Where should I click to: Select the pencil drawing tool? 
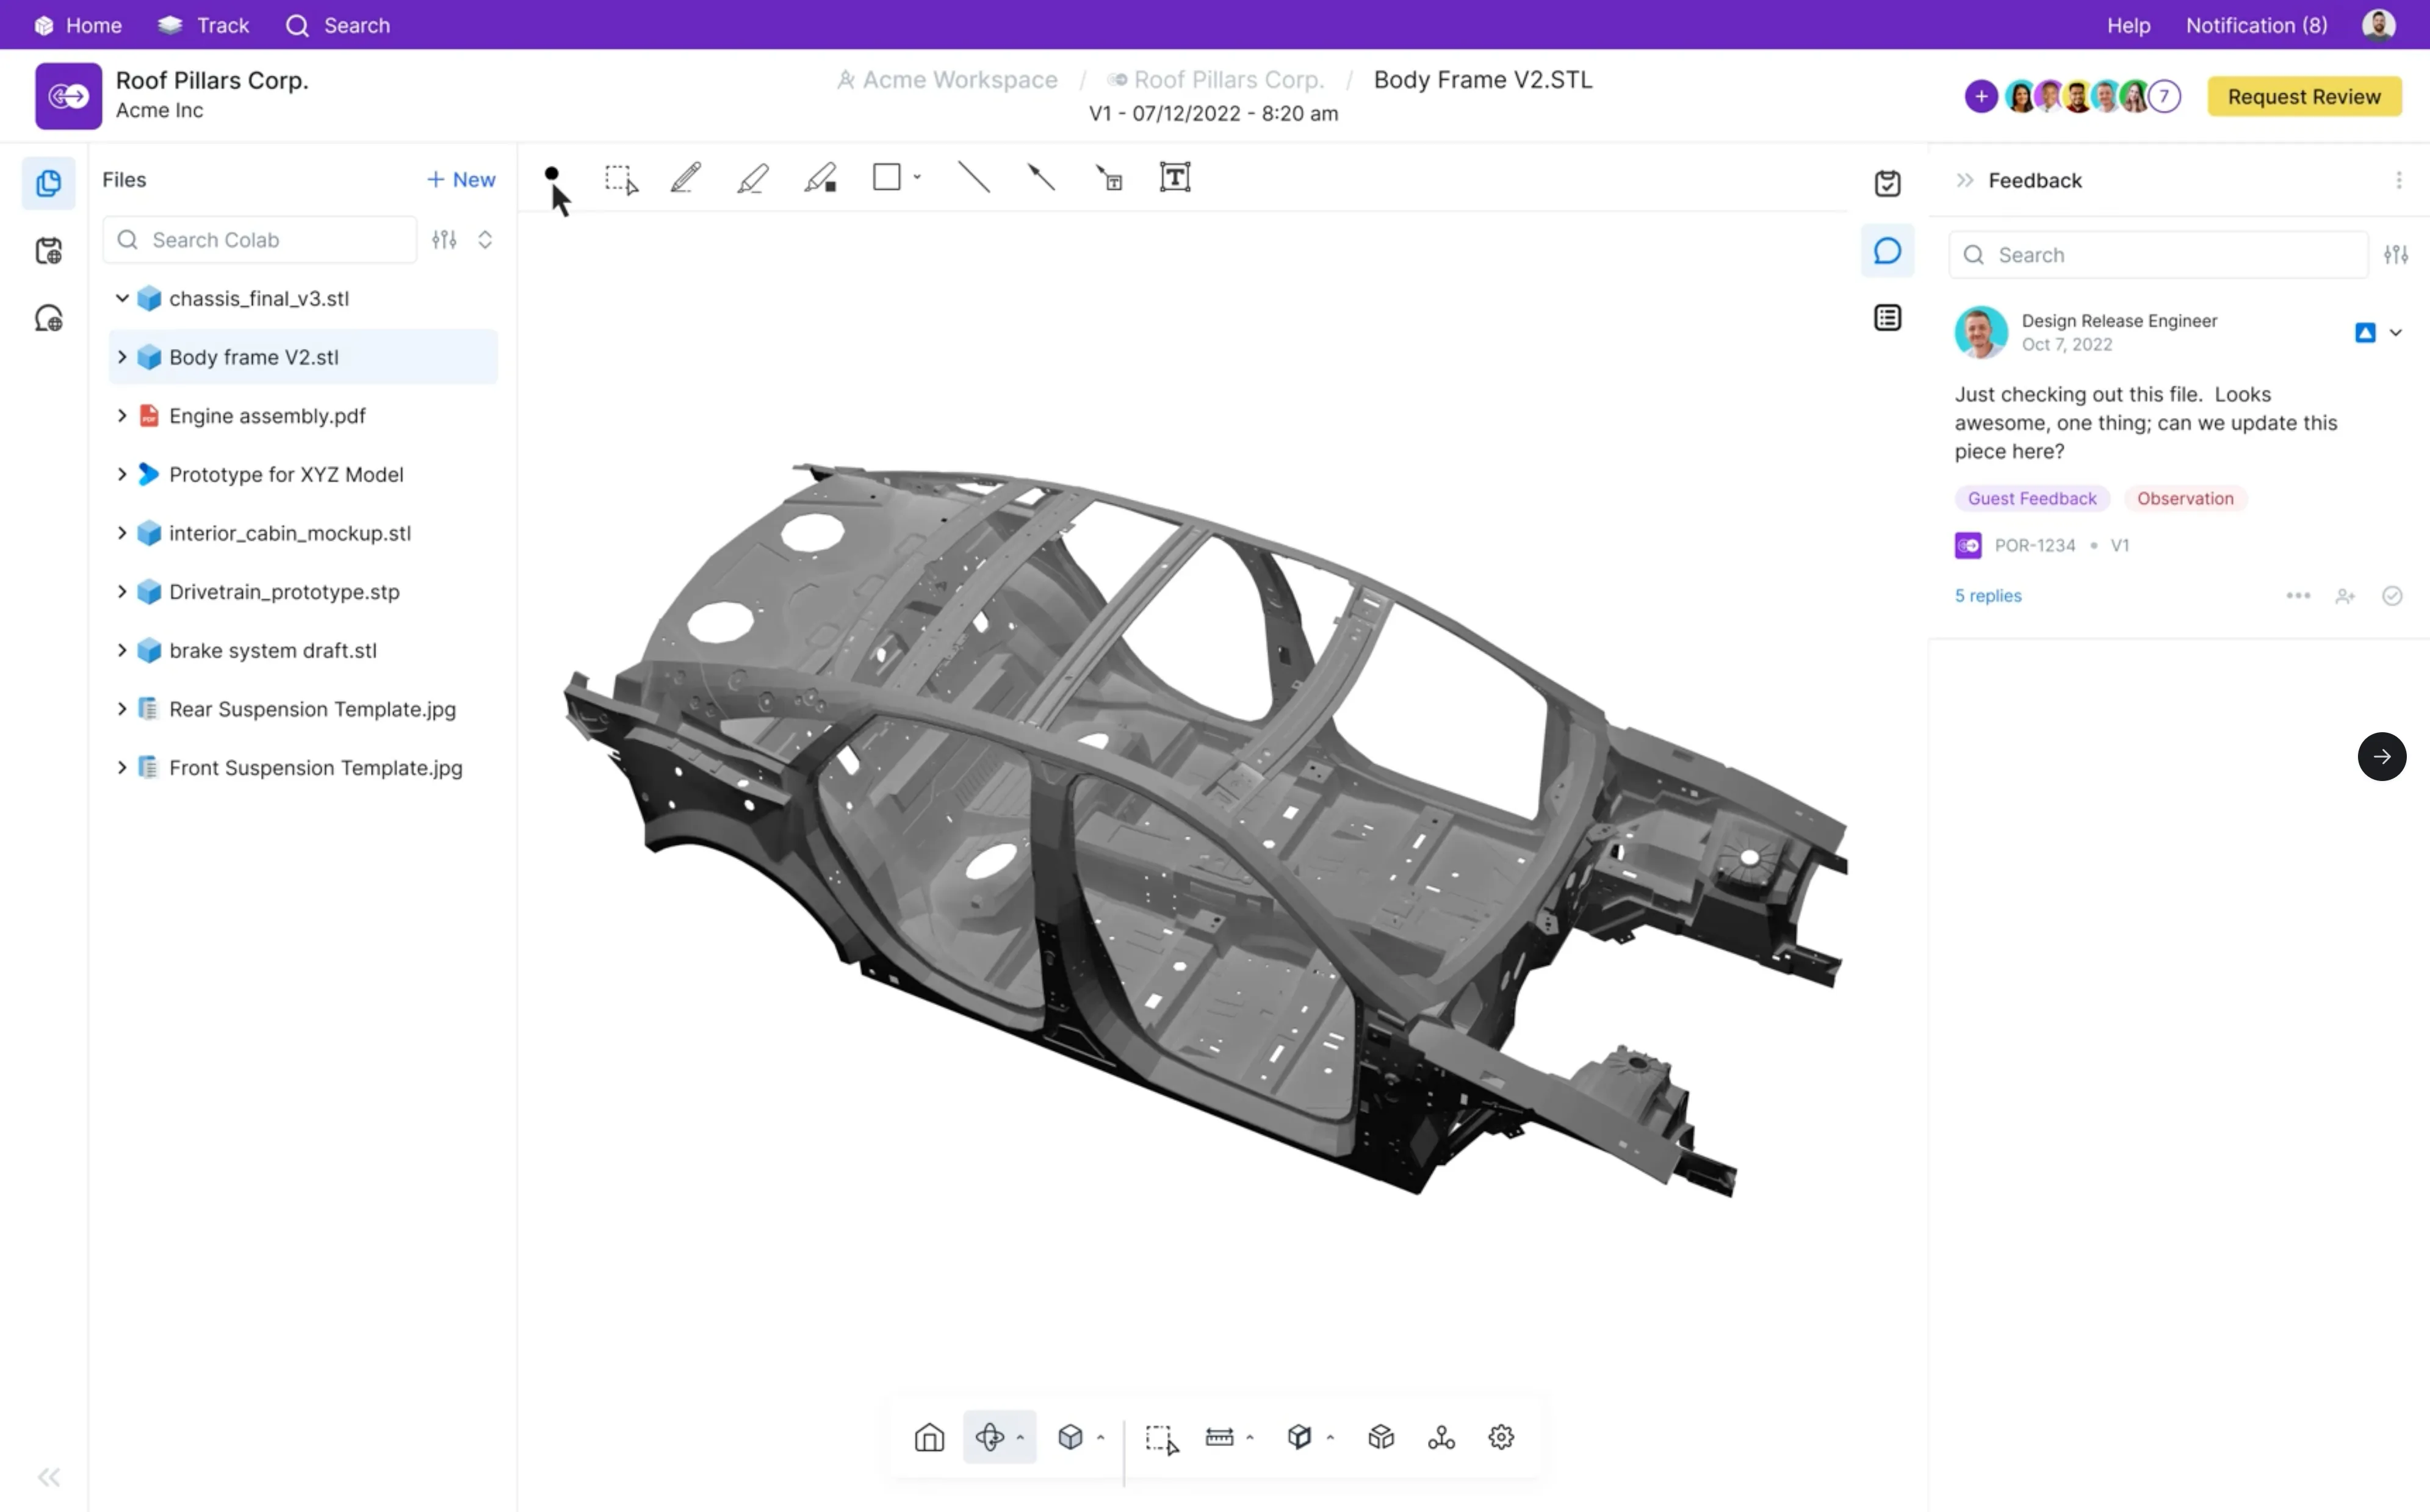[x=686, y=178]
